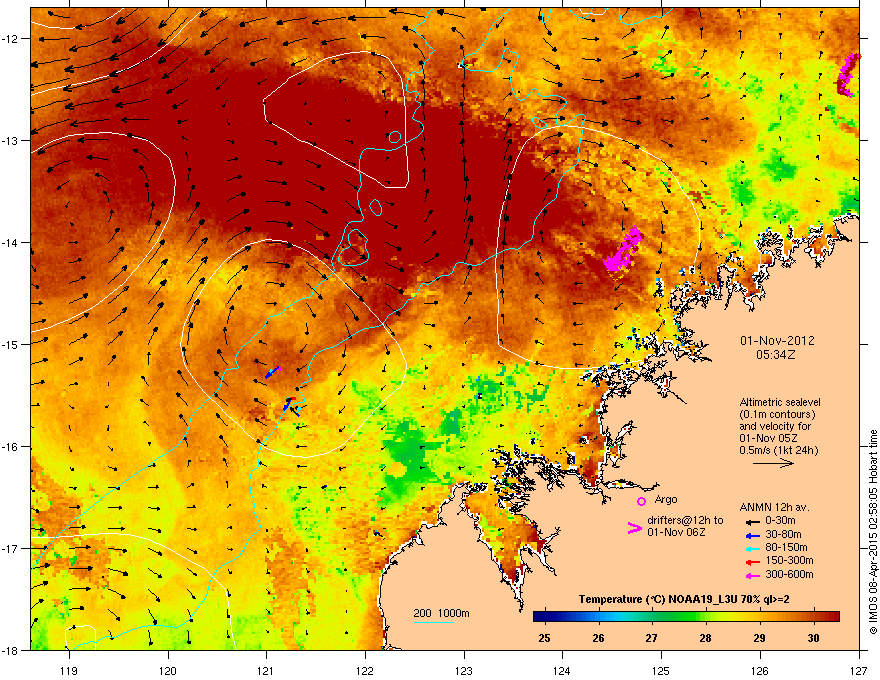Click the "30-80m" depth label

(x=783, y=535)
